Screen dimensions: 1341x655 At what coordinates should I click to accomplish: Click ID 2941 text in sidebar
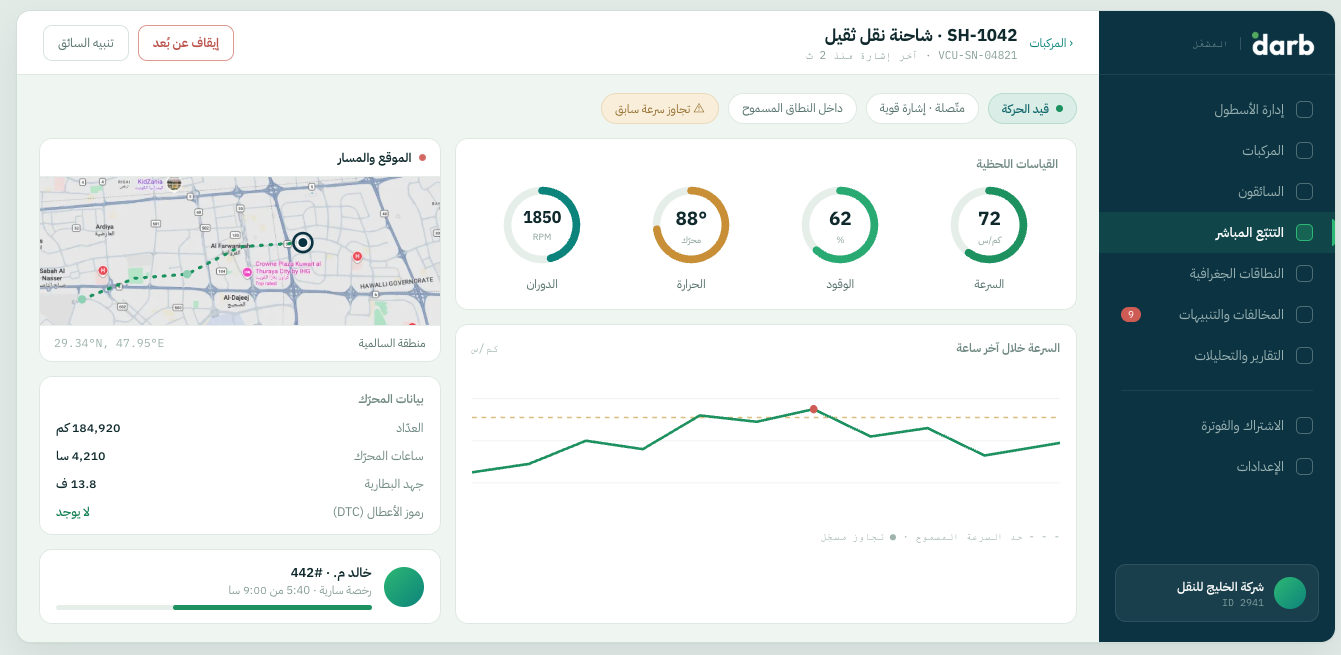(1243, 603)
